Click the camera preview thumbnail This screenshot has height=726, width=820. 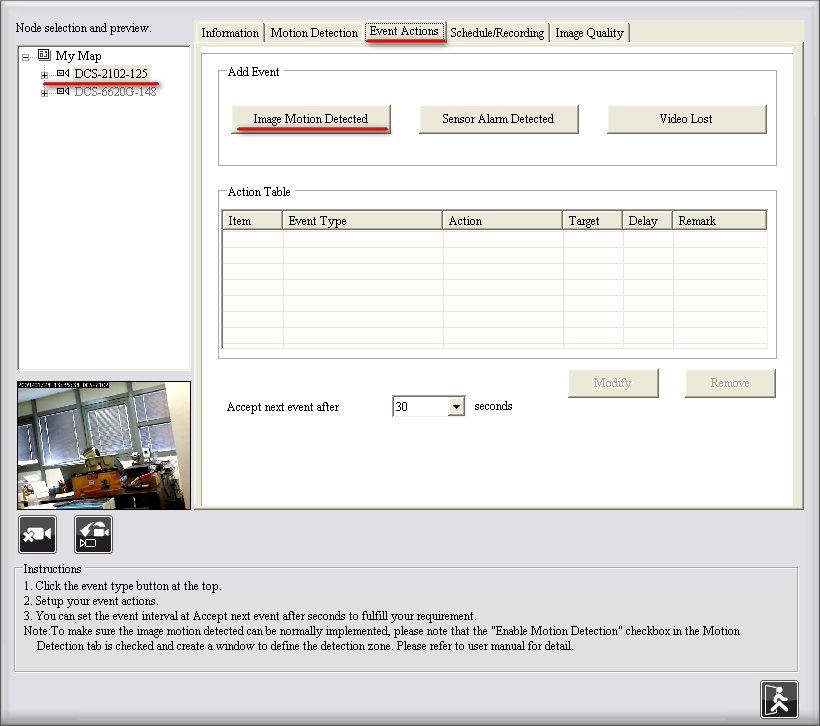[x=104, y=445]
